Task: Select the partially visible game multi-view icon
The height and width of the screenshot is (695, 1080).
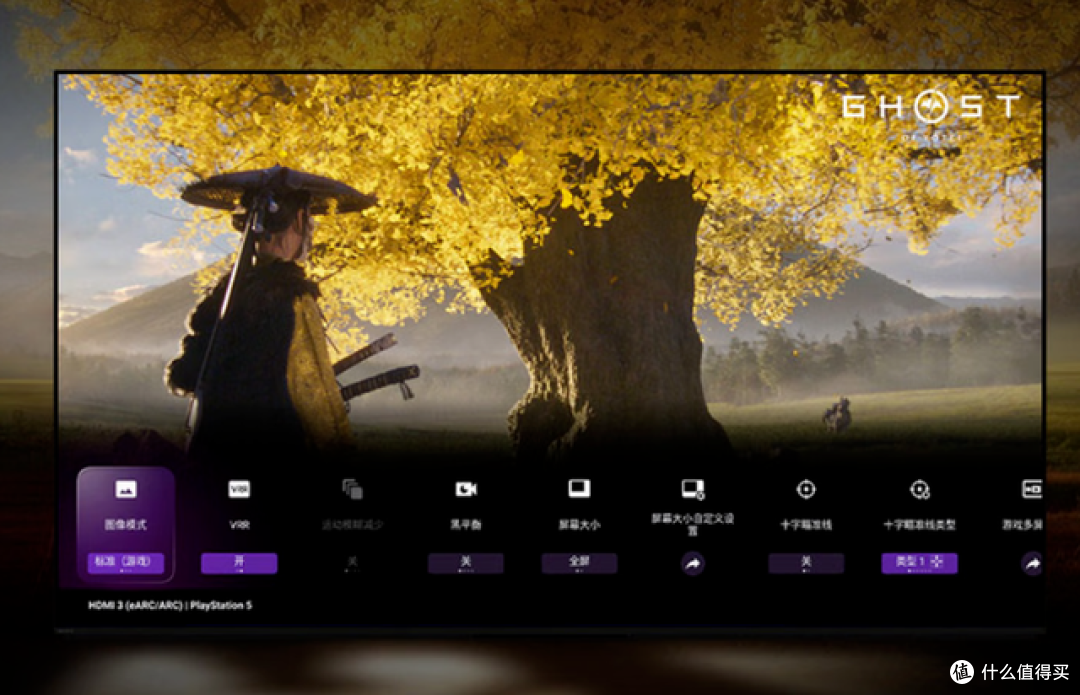Action: [x=1031, y=489]
